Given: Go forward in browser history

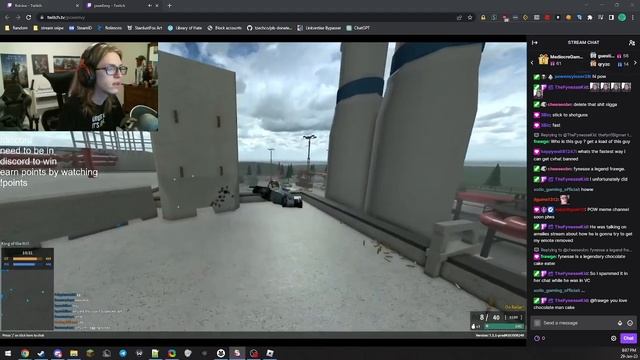Looking at the screenshot, I should 18,18.
